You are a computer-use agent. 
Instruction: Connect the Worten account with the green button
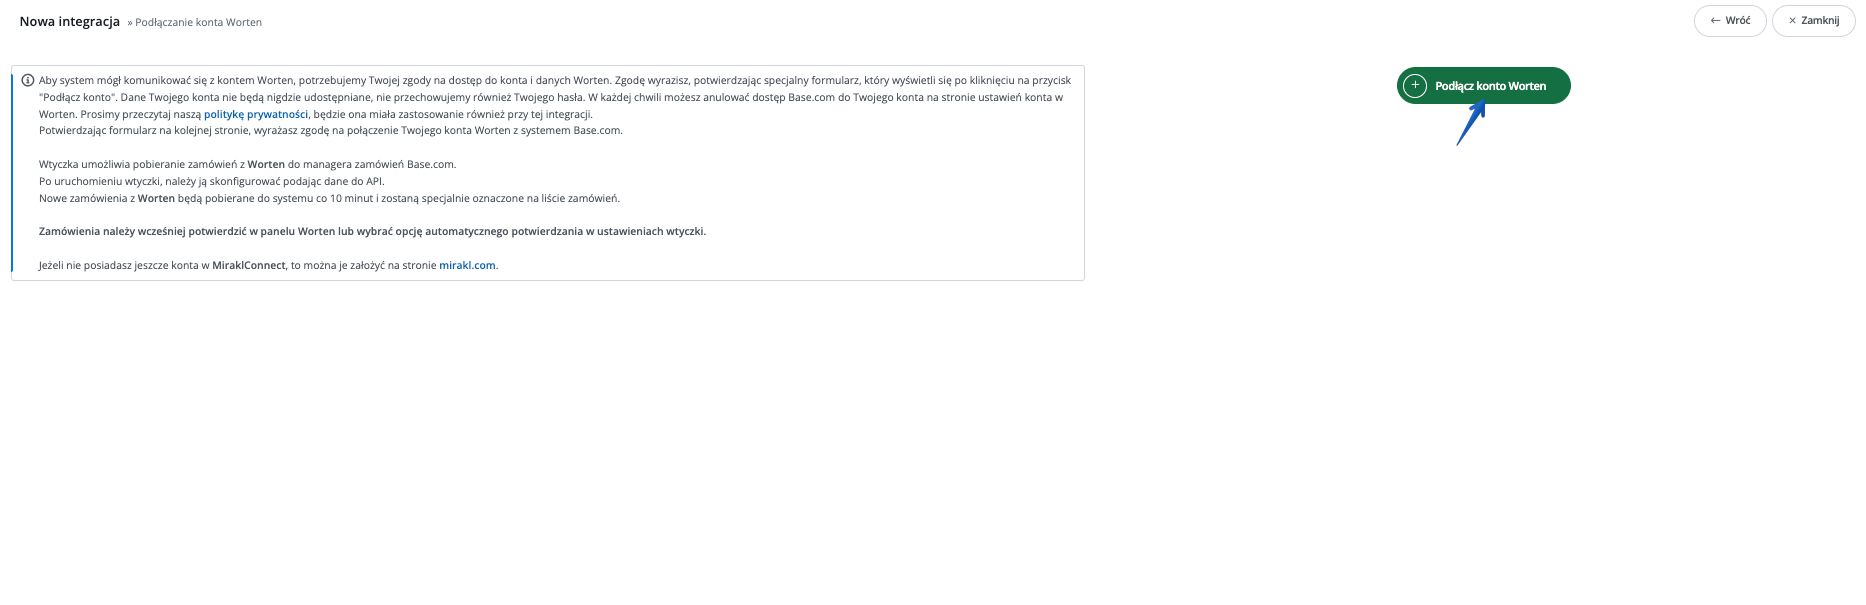click(x=1483, y=86)
